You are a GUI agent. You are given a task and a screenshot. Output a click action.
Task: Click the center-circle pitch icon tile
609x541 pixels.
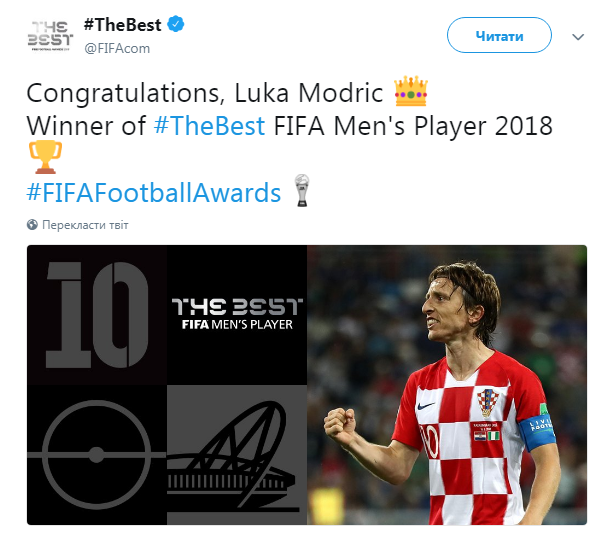coord(97,456)
